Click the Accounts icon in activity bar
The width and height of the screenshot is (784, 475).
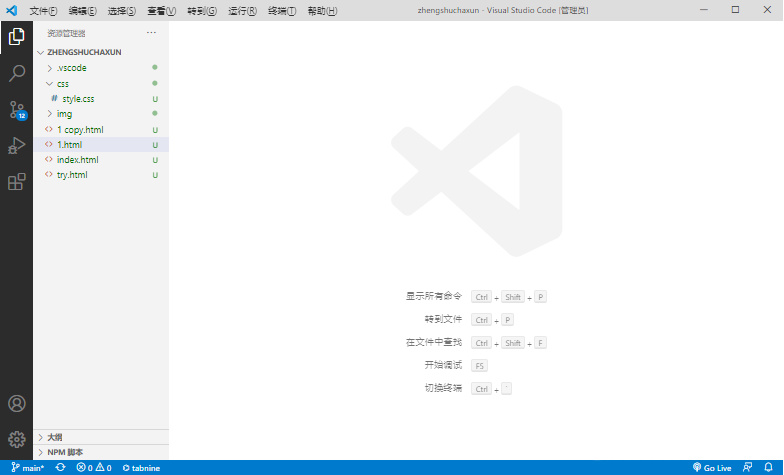[16, 404]
